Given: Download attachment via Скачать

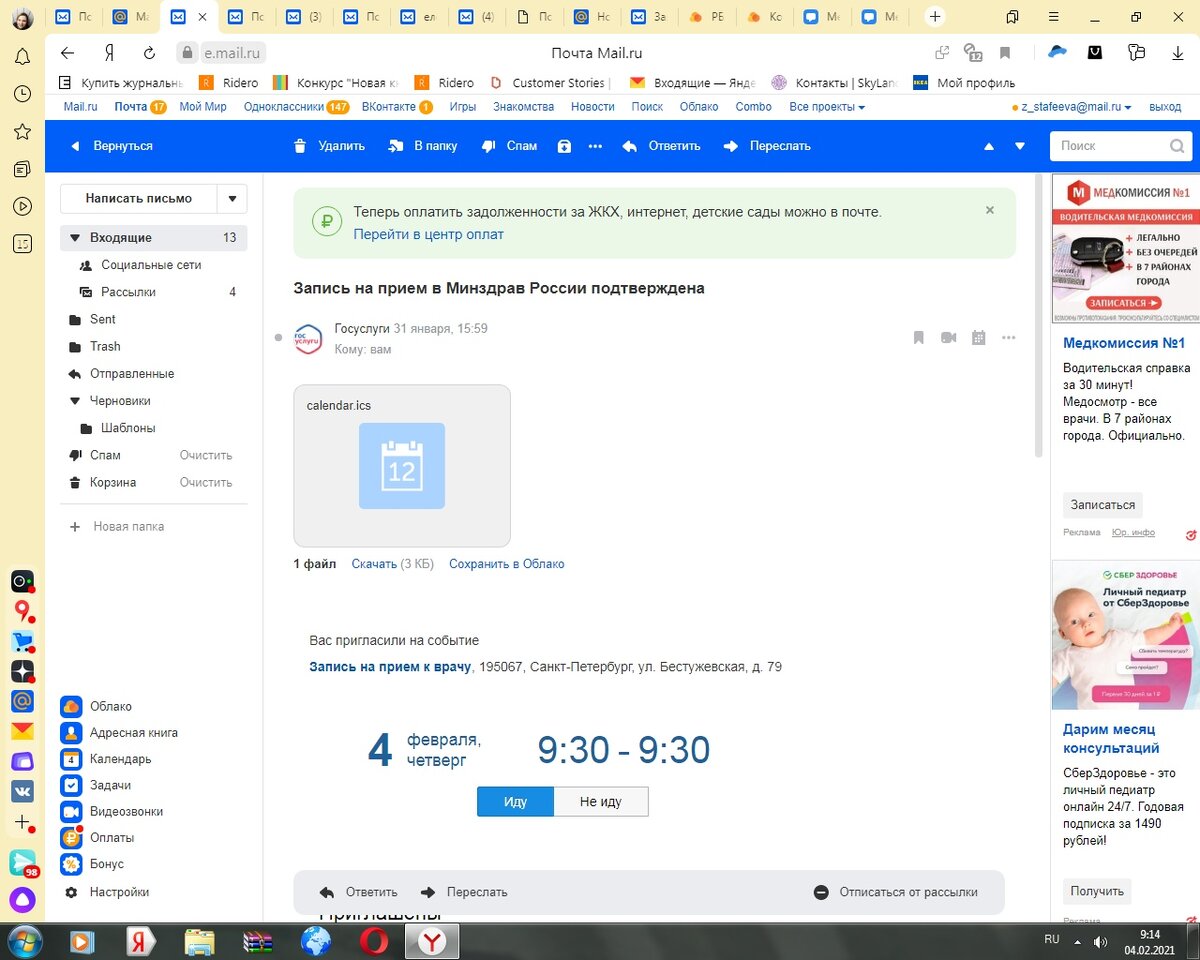Looking at the screenshot, I should tap(374, 564).
